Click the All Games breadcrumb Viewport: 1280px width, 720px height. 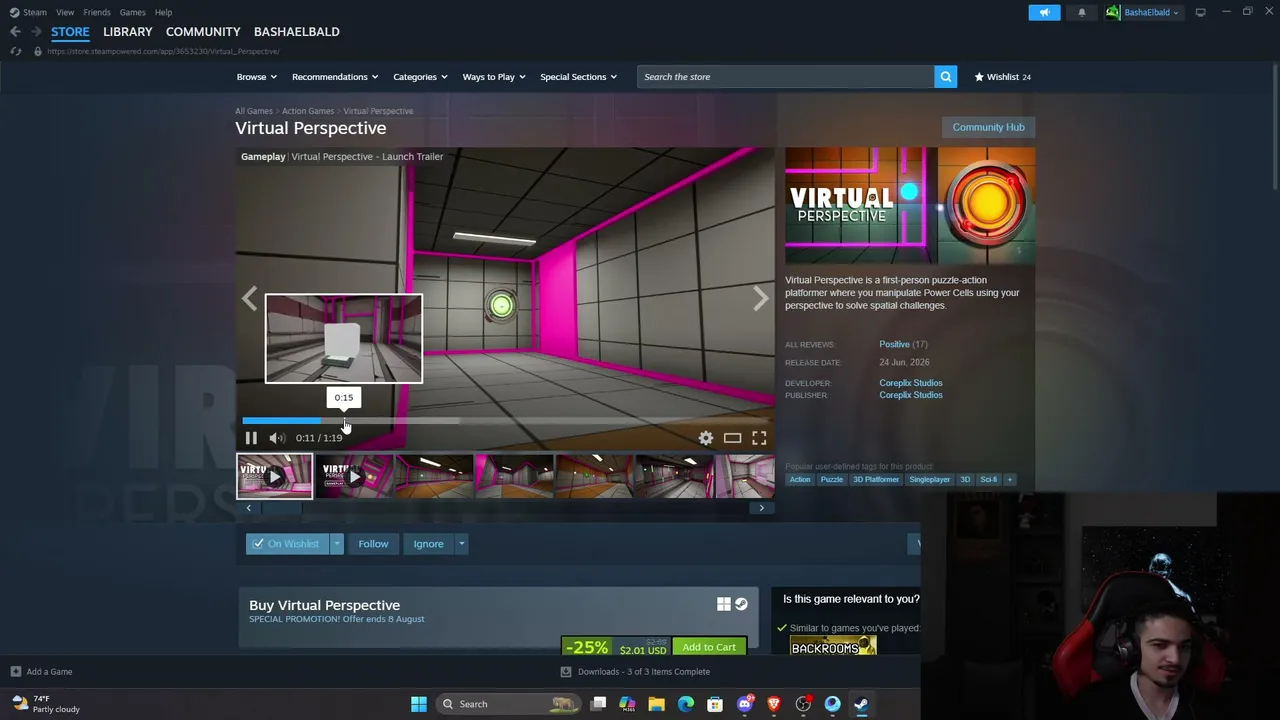pos(254,111)
